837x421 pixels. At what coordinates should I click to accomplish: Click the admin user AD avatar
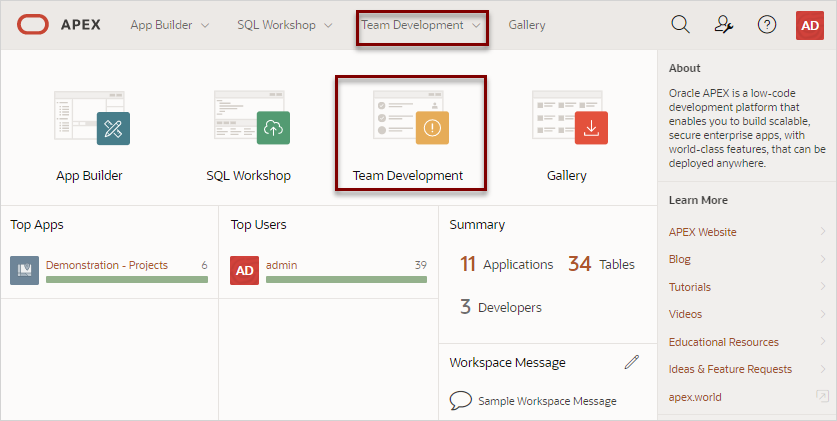pos(244,270)
